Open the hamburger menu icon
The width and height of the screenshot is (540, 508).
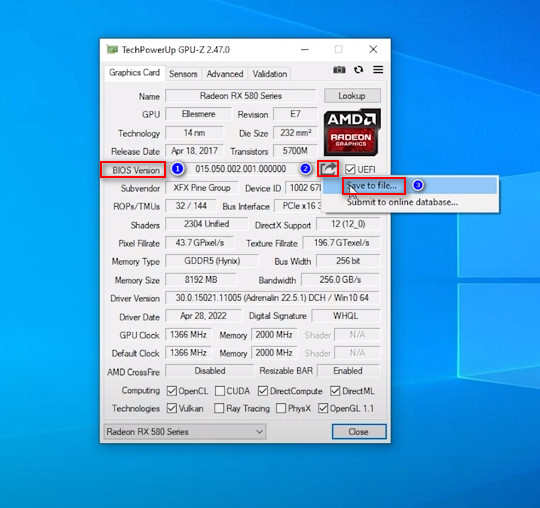(378, 70)
